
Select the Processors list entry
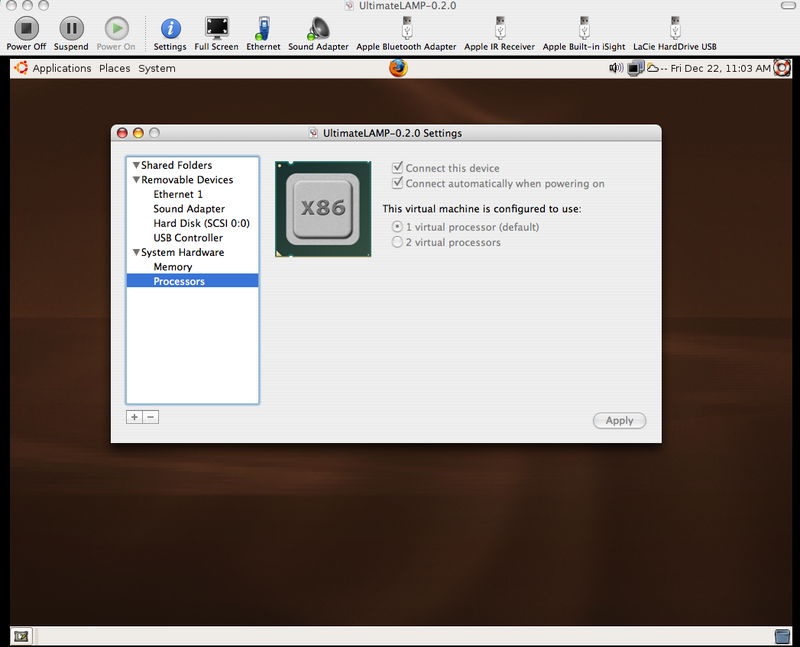coord(192,281)
